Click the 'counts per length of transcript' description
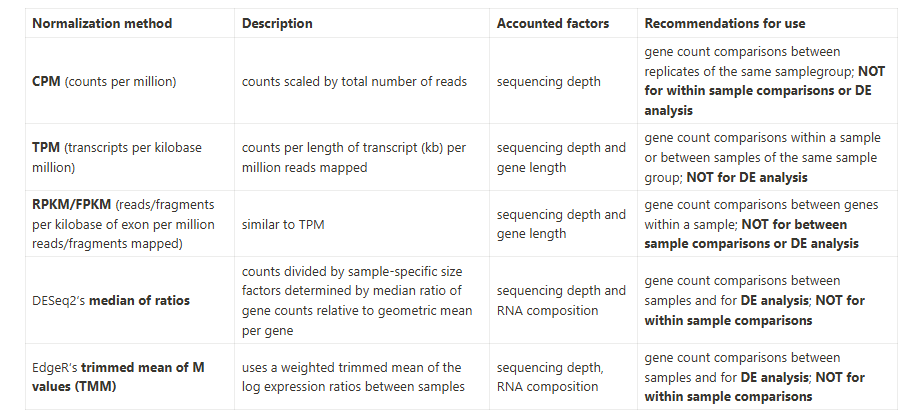The width and height of the screenshot is (915, 417). pyautogui.click(x=354, y=157)
